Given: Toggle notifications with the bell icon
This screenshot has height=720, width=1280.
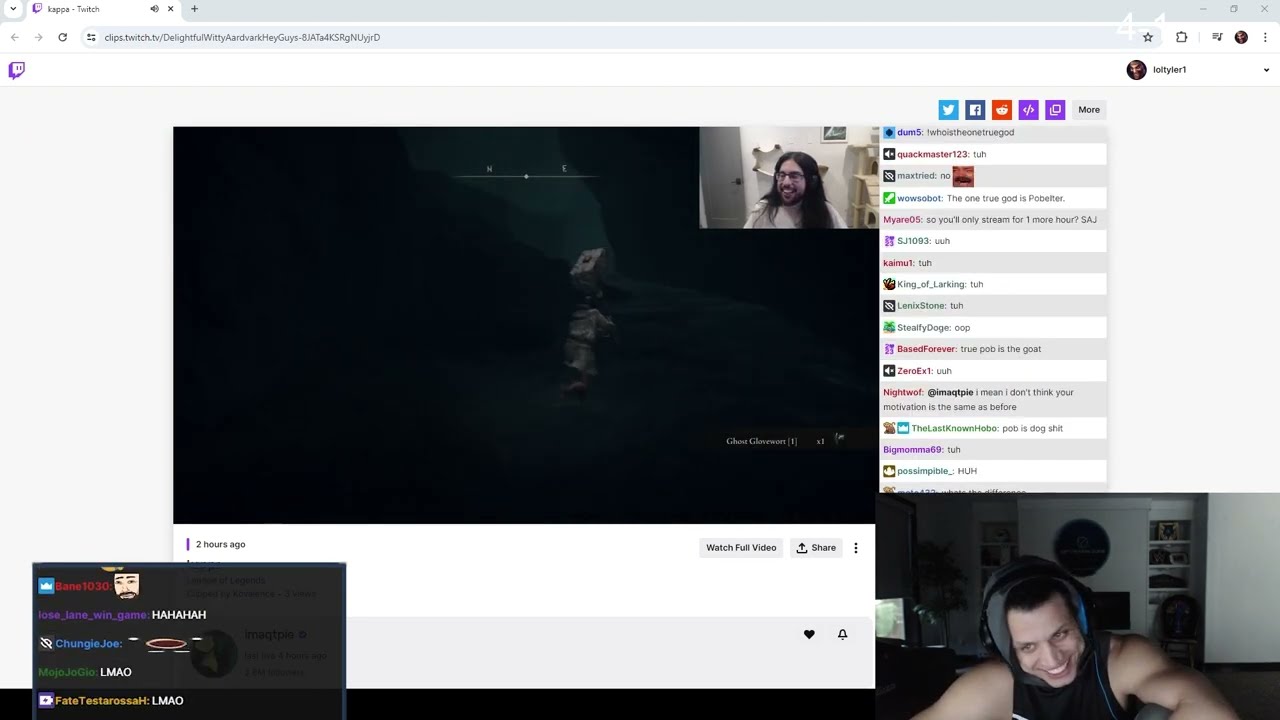Looking at the screenshot, I should click(842, 634).
